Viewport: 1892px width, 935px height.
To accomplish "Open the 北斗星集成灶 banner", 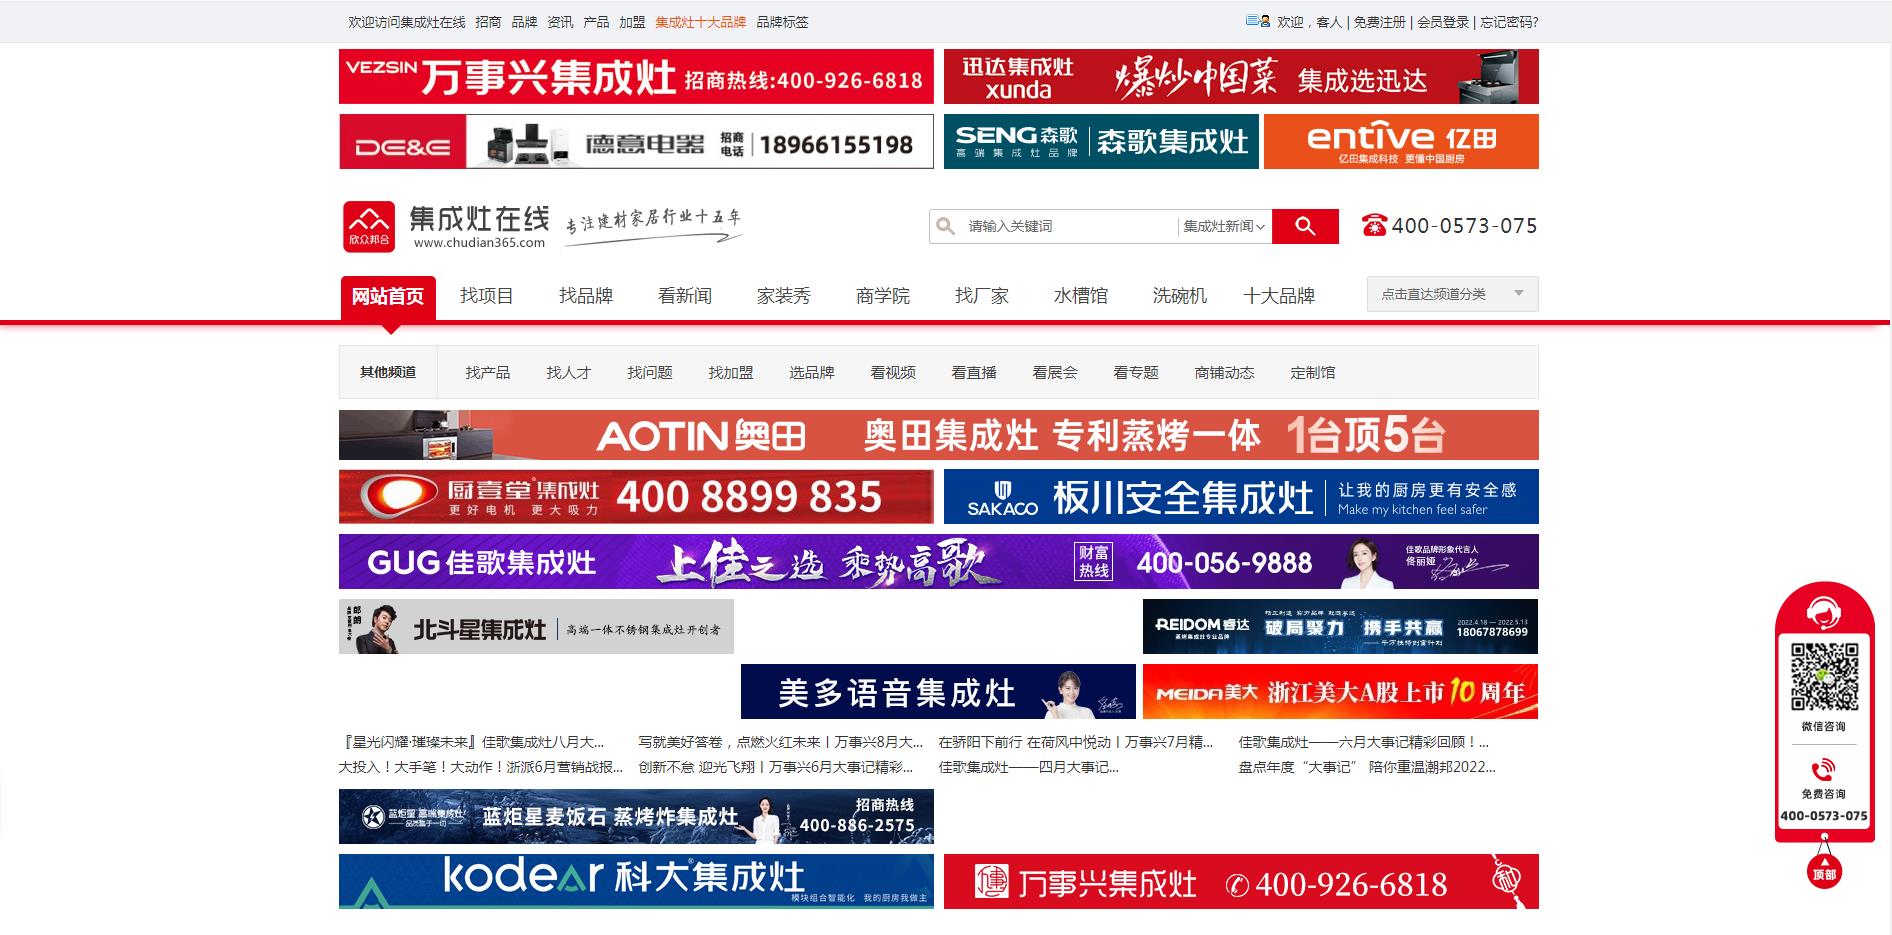I will (x=536, y=626).
